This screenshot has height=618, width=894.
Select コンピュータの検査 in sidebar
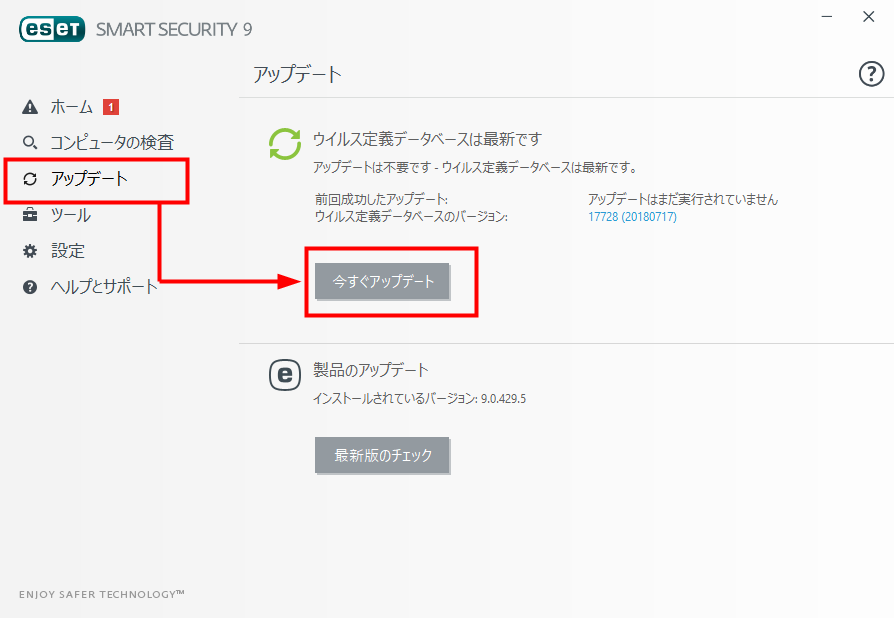(x=112, y=143)
